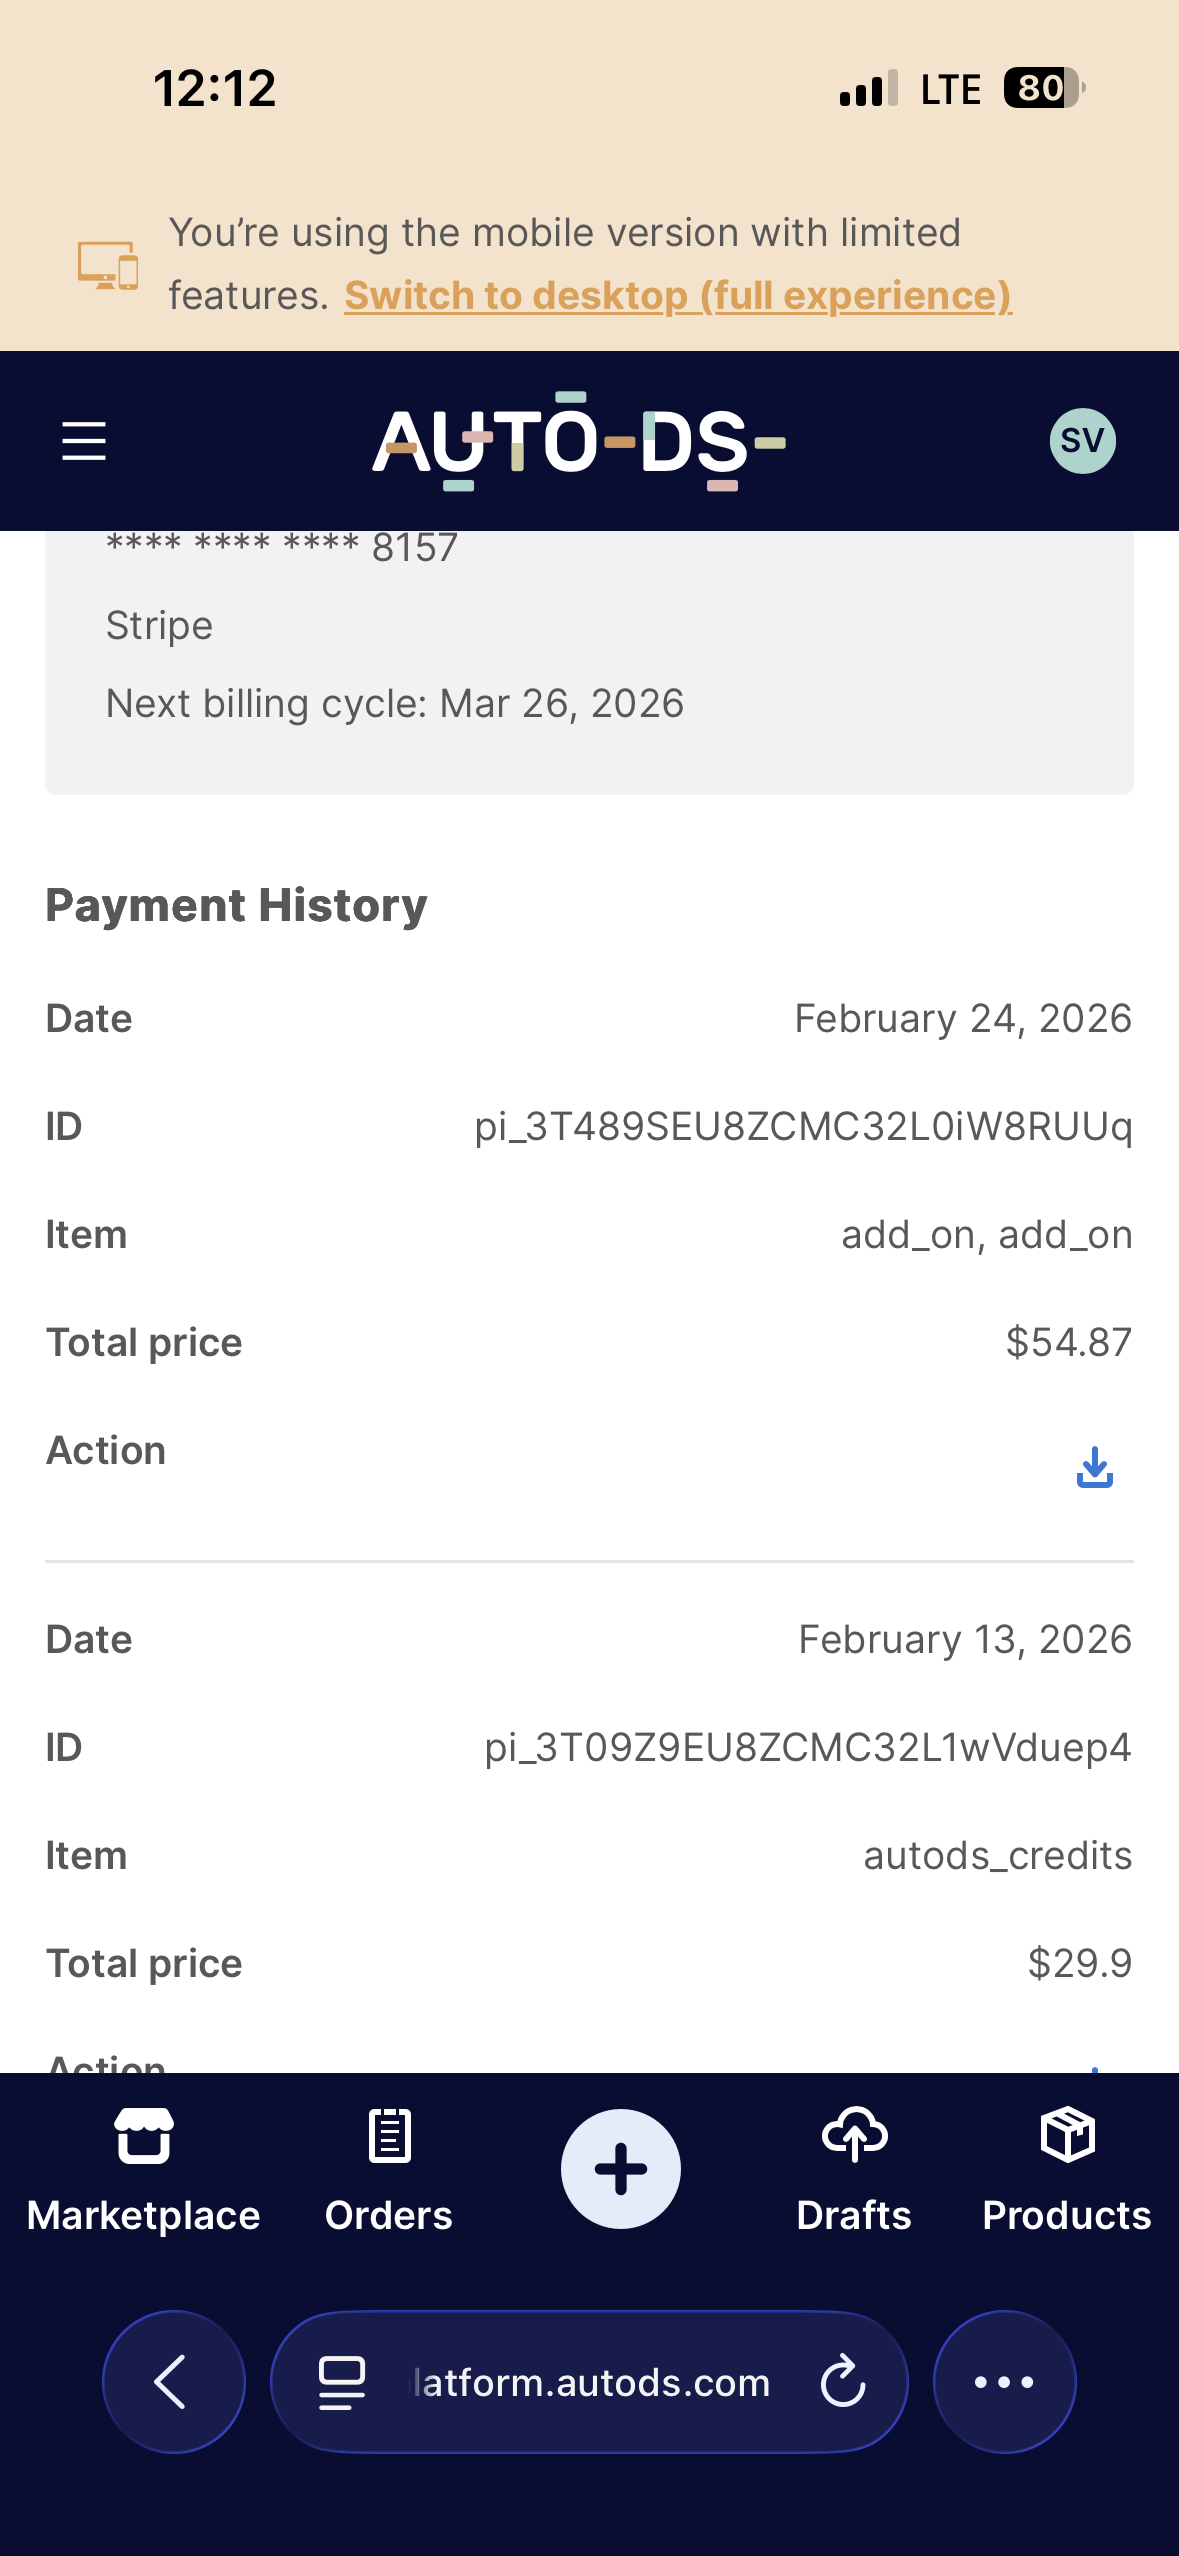Click Switch to desktop (full experience) link
Screen dimensions: 1179x2556
pos(677,296)
